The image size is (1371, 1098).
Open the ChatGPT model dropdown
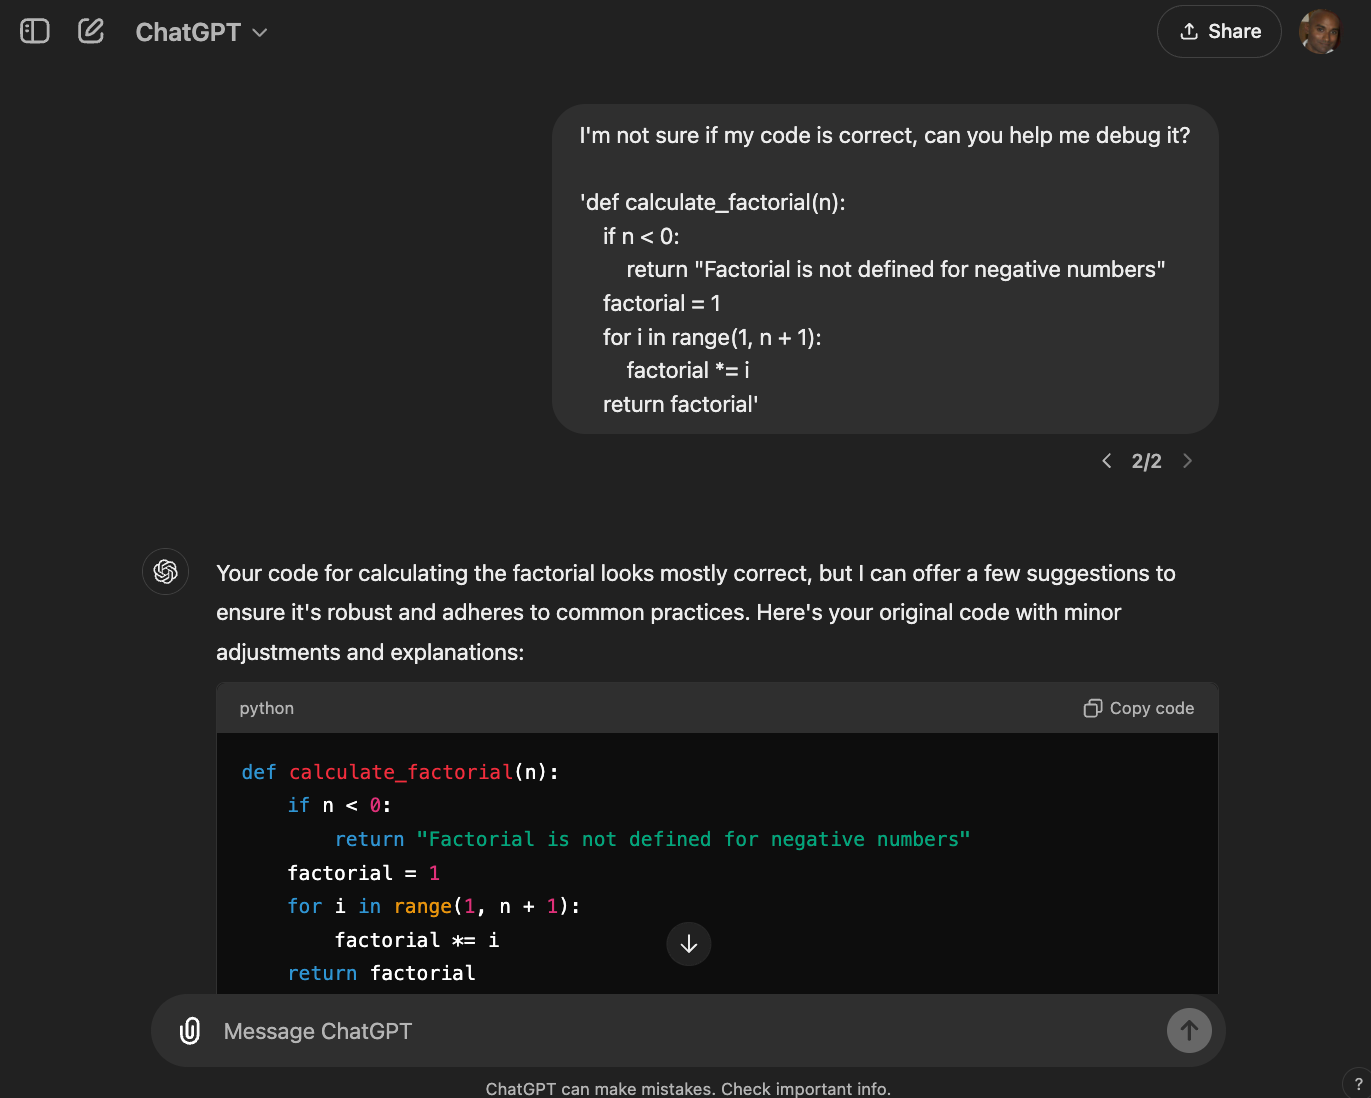(x=201, y=32)
